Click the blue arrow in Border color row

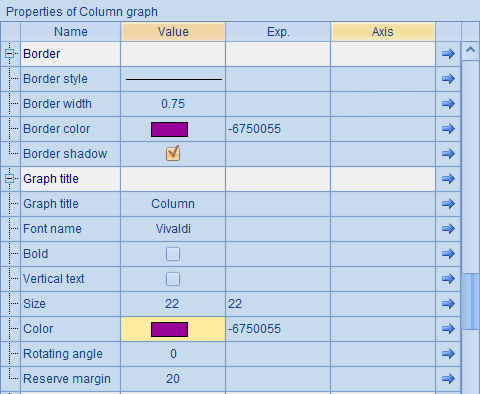pyautogui.click(x=448, y=129)
